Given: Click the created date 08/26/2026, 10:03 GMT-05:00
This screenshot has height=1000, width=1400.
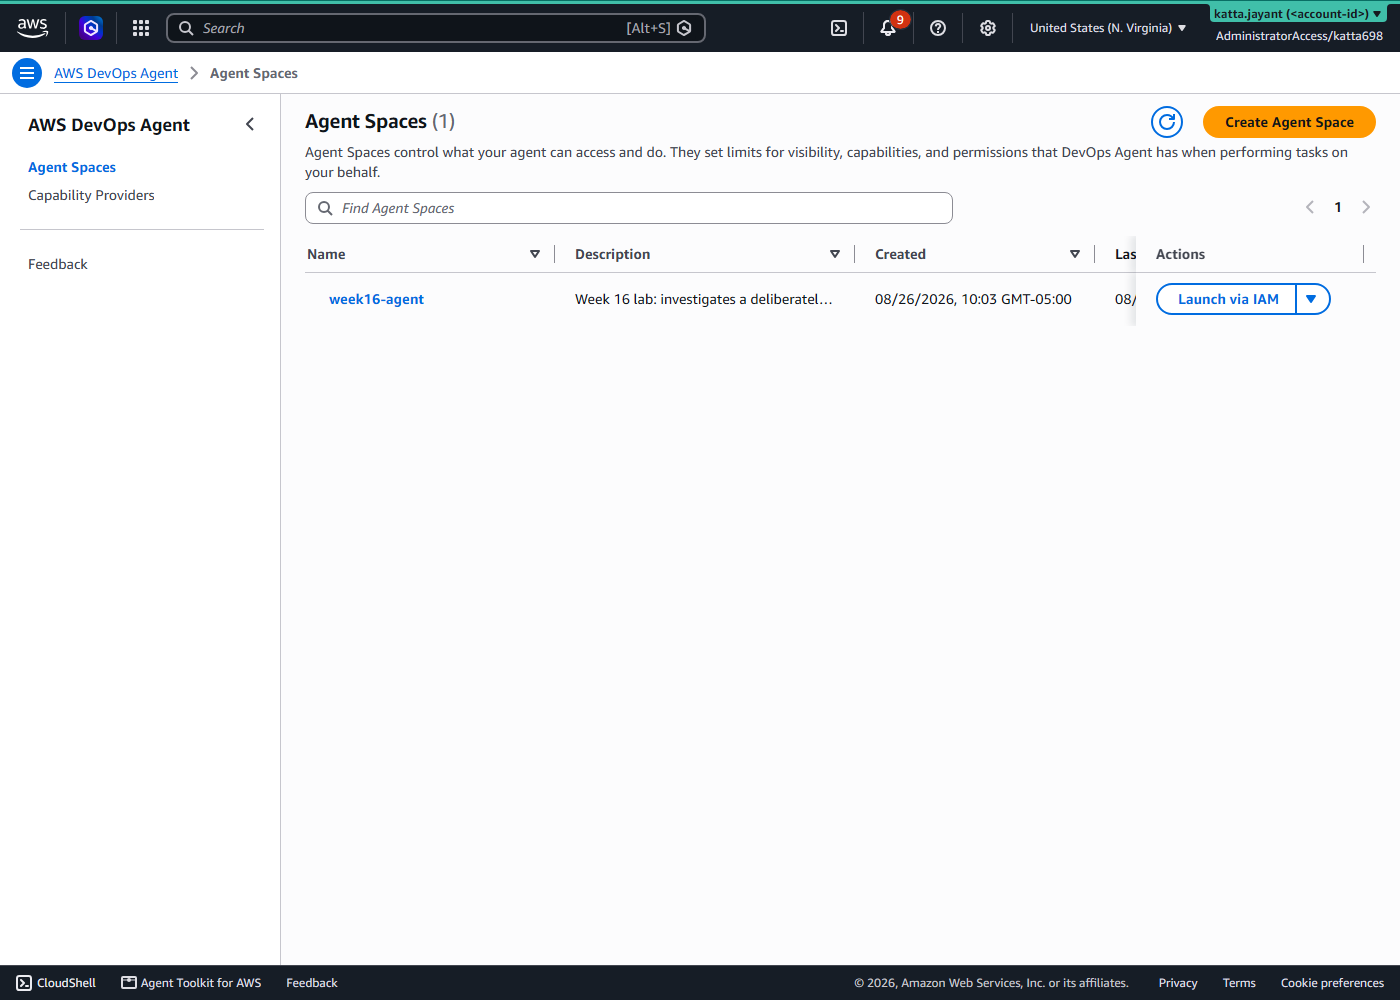Looking at the screenshot, I should 973,299.
